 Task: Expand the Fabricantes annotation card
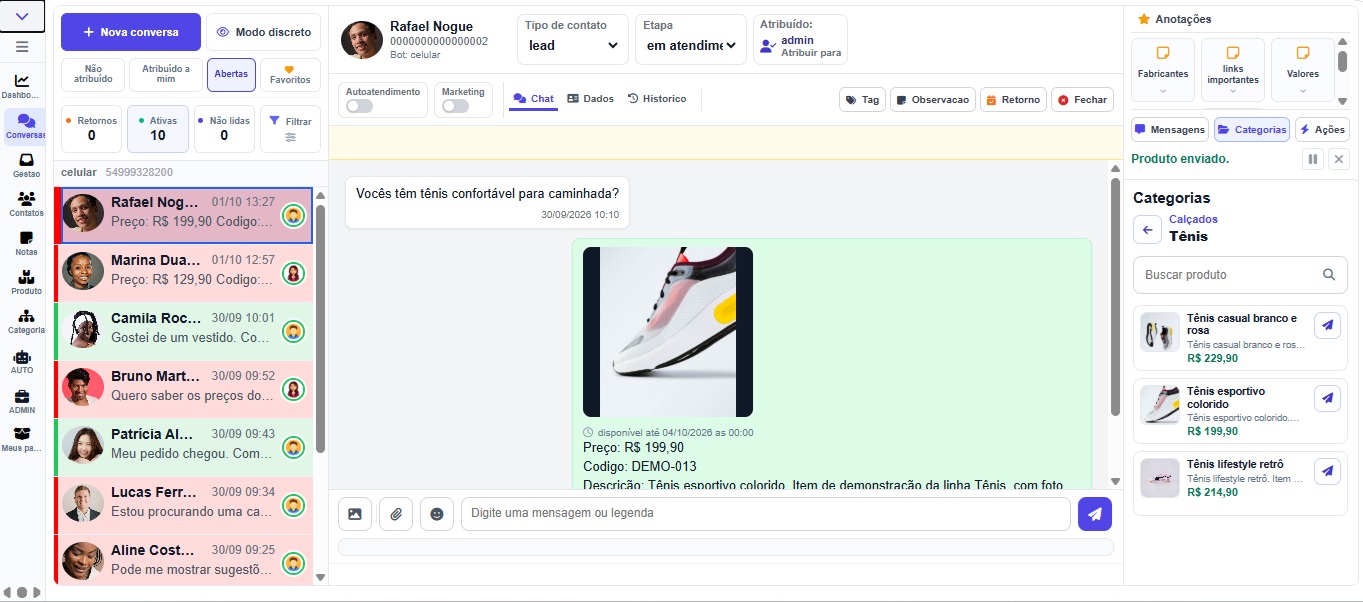[1163, 70]
